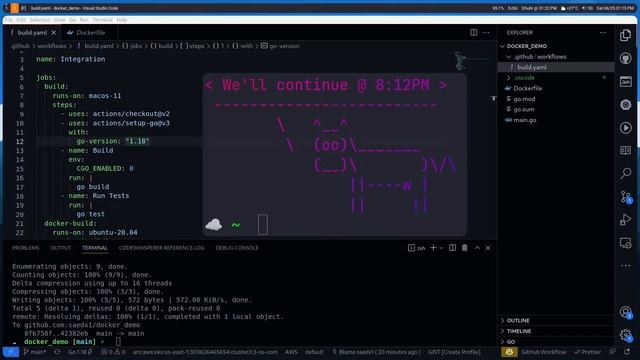Open the API tools panel icon
Screen dimensions: 640x360
click(625, 82)
